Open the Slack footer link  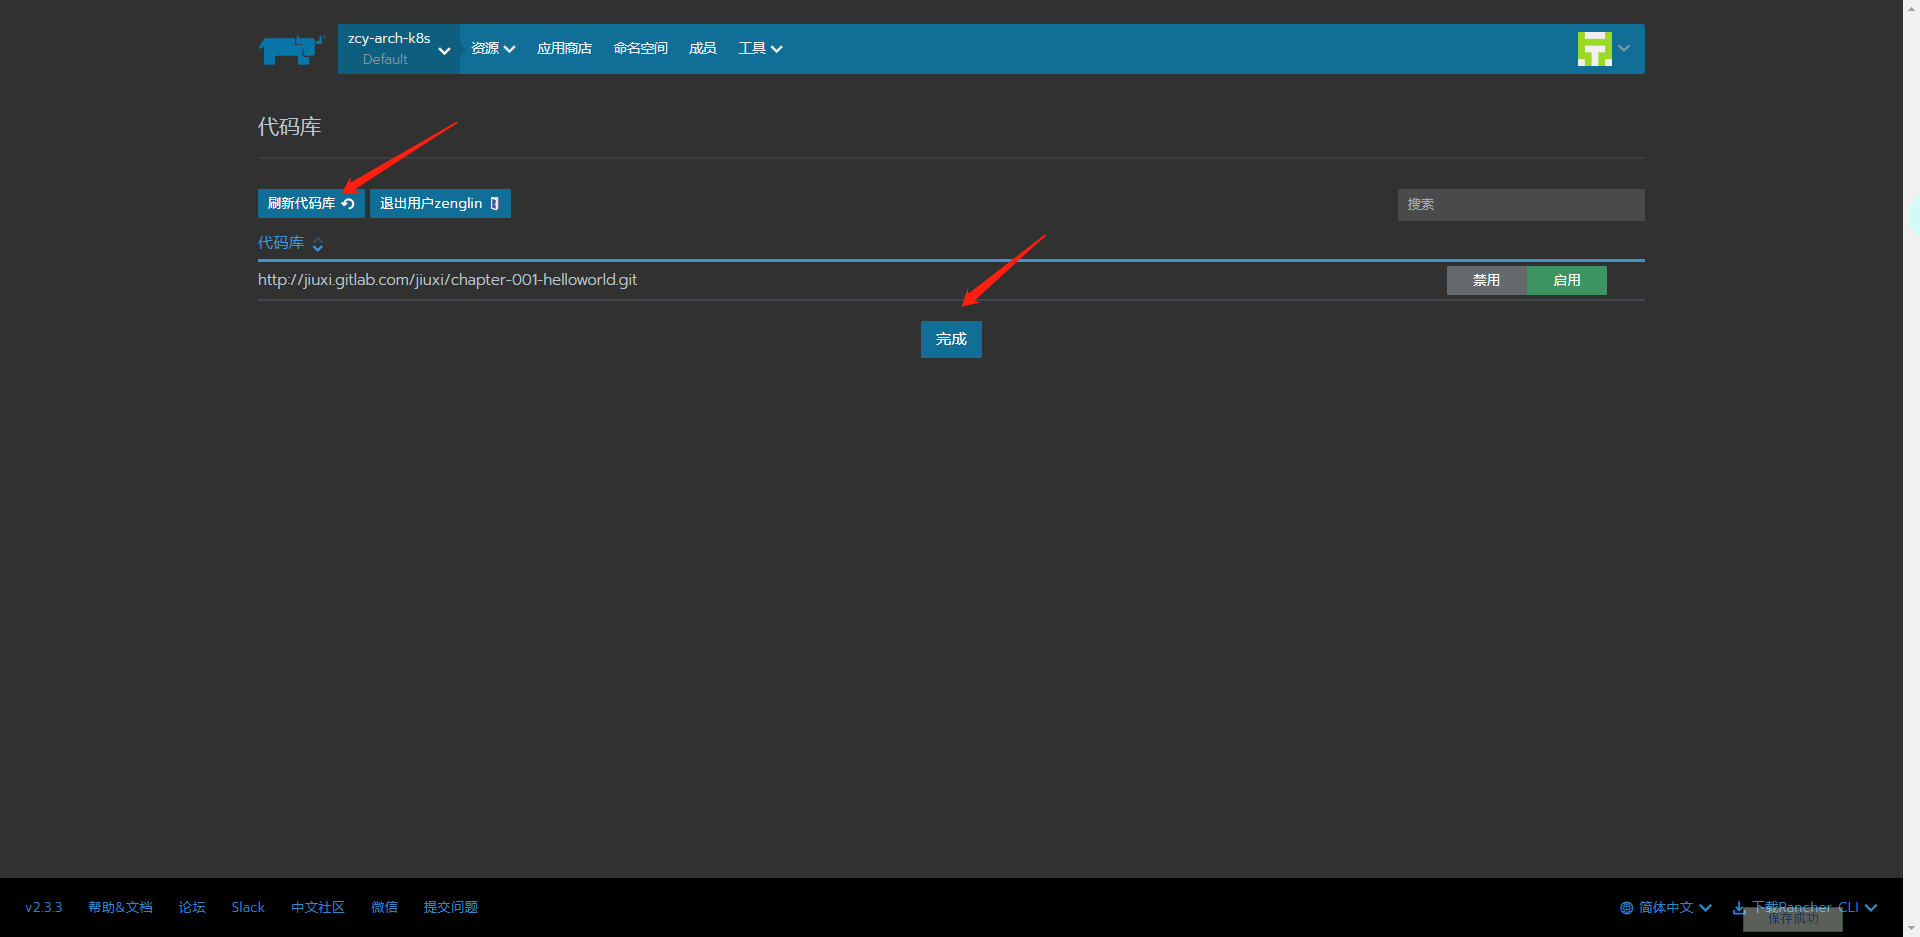pos(248,908)
